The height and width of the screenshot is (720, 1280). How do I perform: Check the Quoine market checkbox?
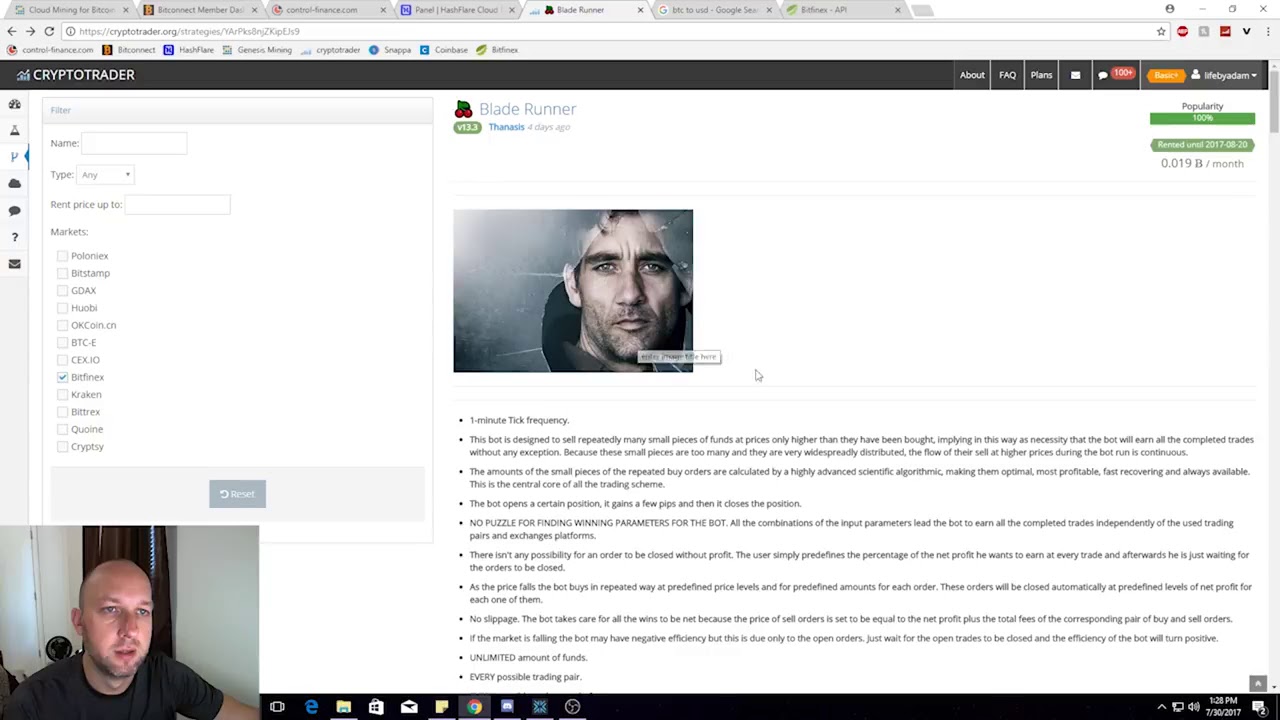62,430
